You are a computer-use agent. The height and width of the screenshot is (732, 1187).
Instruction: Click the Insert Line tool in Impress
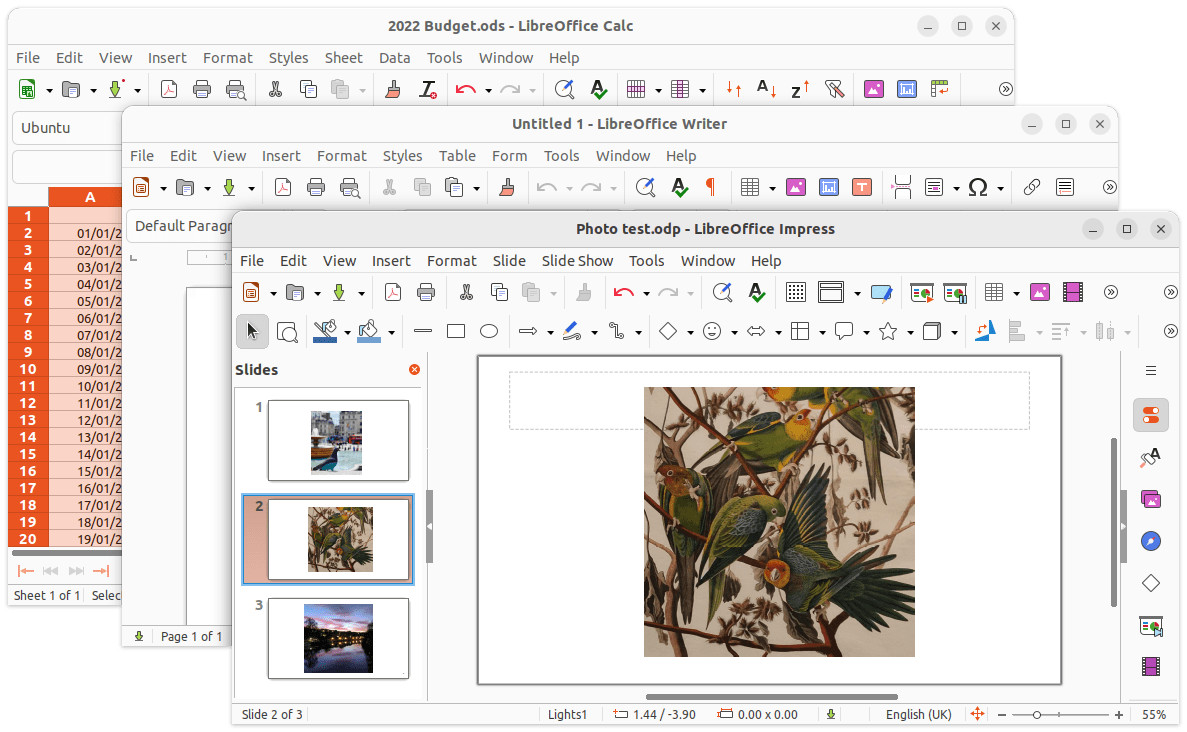click(423, 332)
